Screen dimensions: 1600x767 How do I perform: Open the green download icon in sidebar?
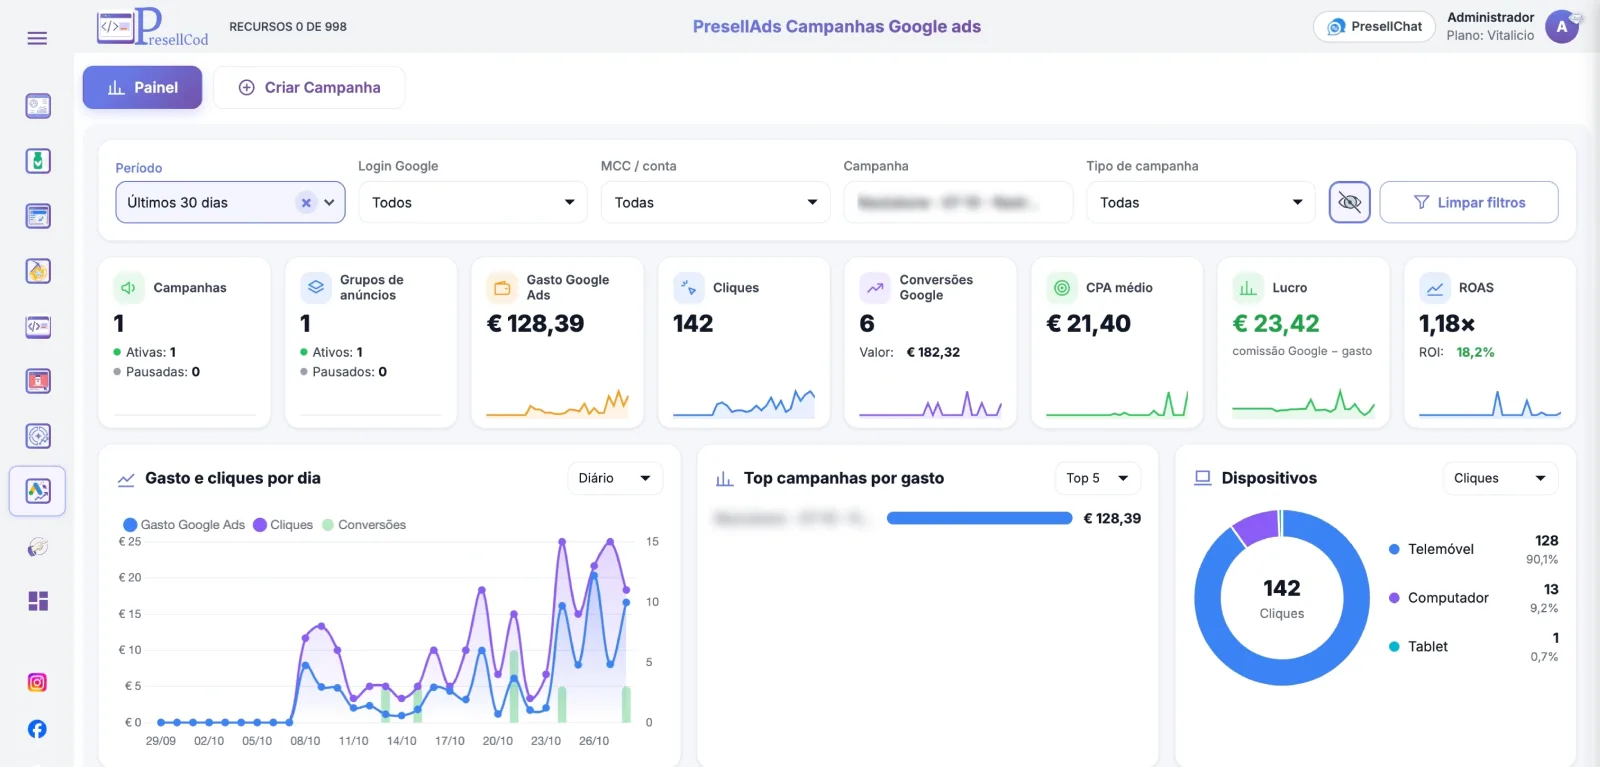[38, 161]
